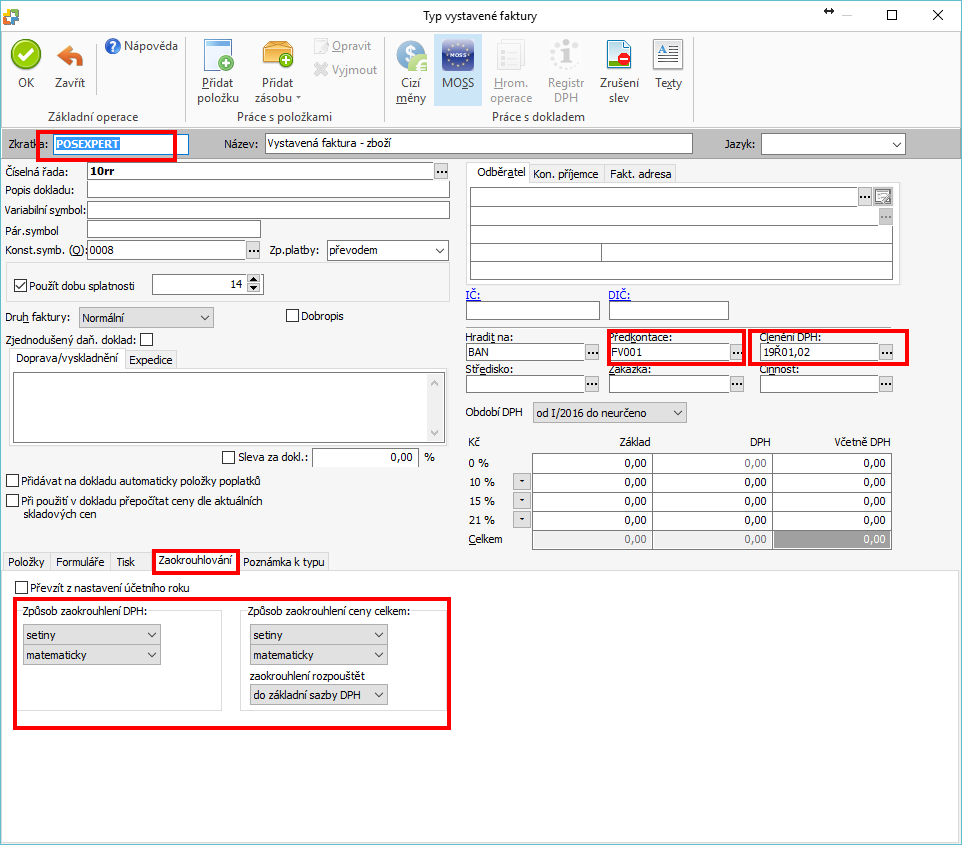The width and height of the screenshot is (962, 845).
Task: Open the Zp.platby dropdown
Action: (388, 250)
